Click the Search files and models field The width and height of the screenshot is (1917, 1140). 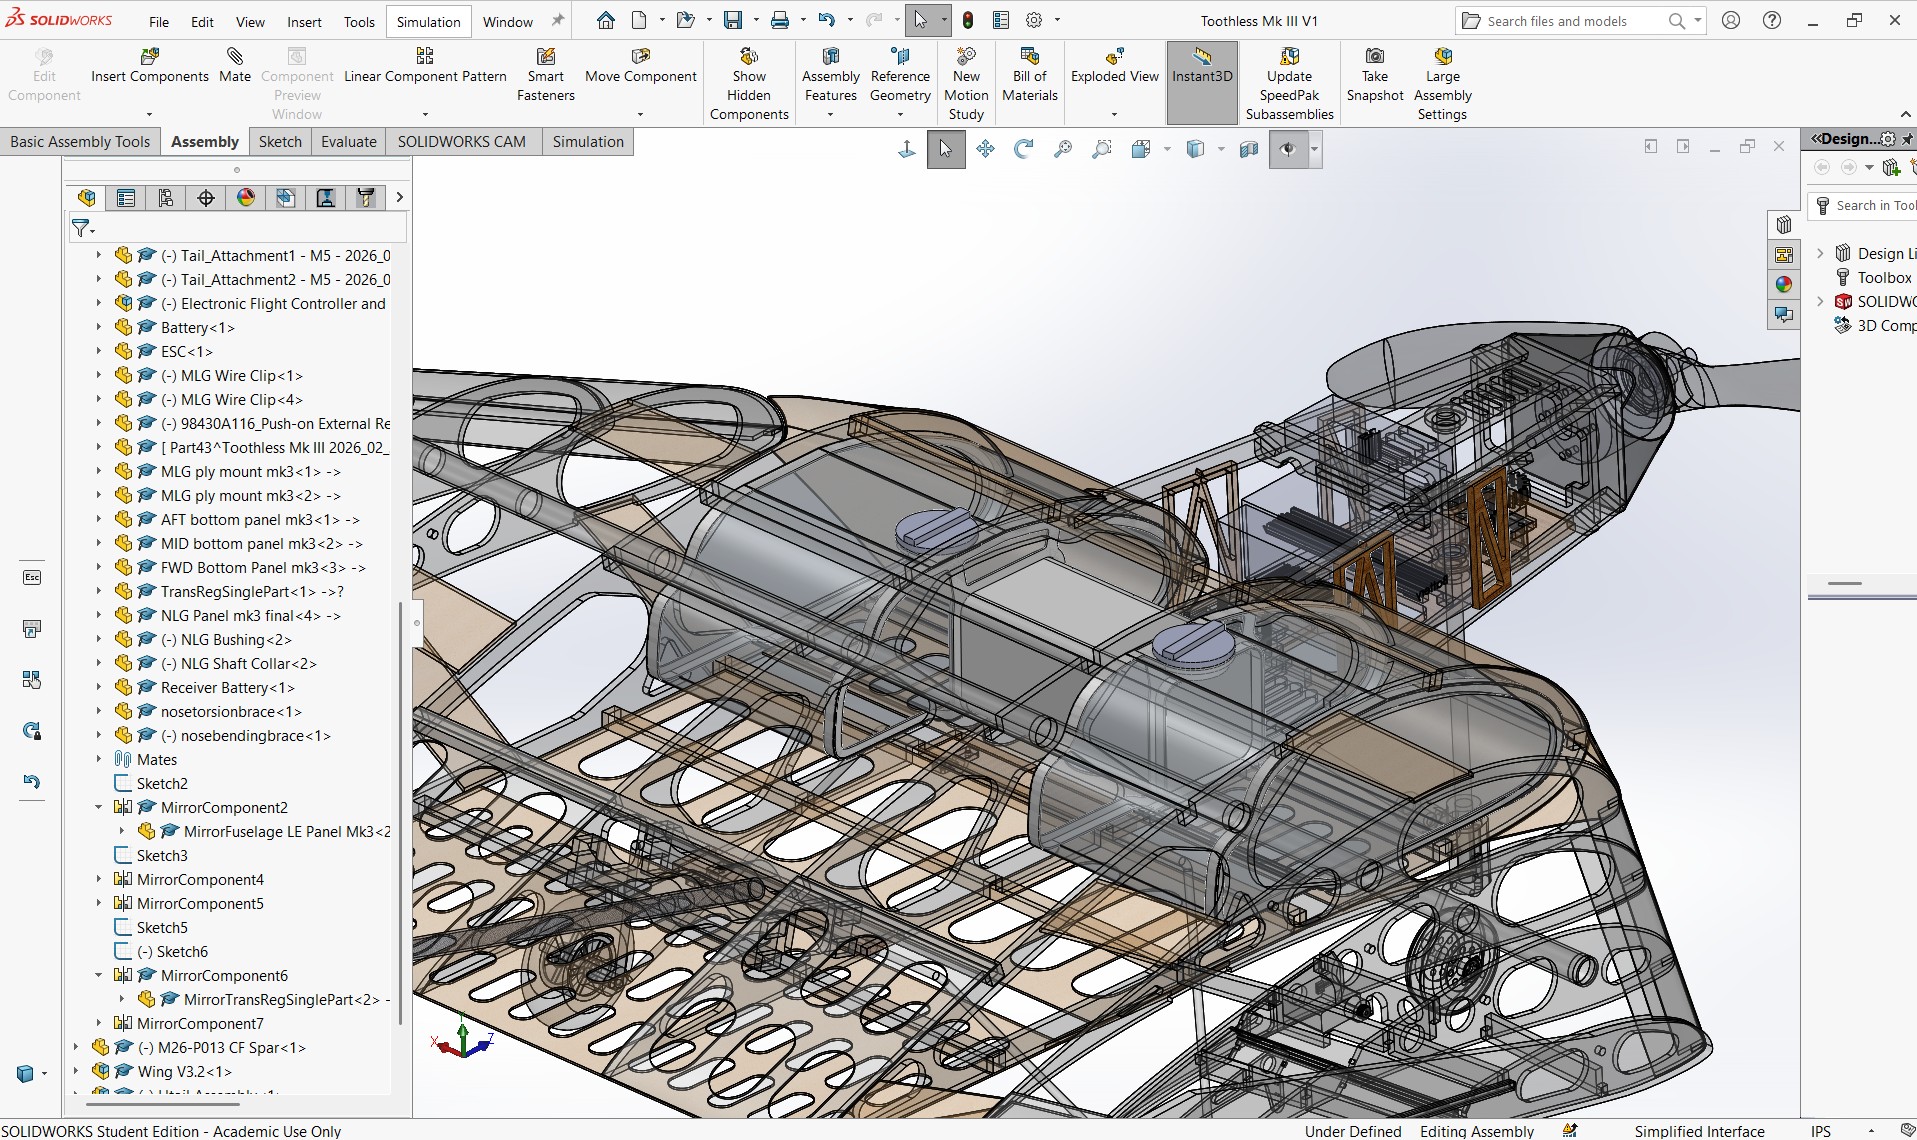tap(1570, 21)
